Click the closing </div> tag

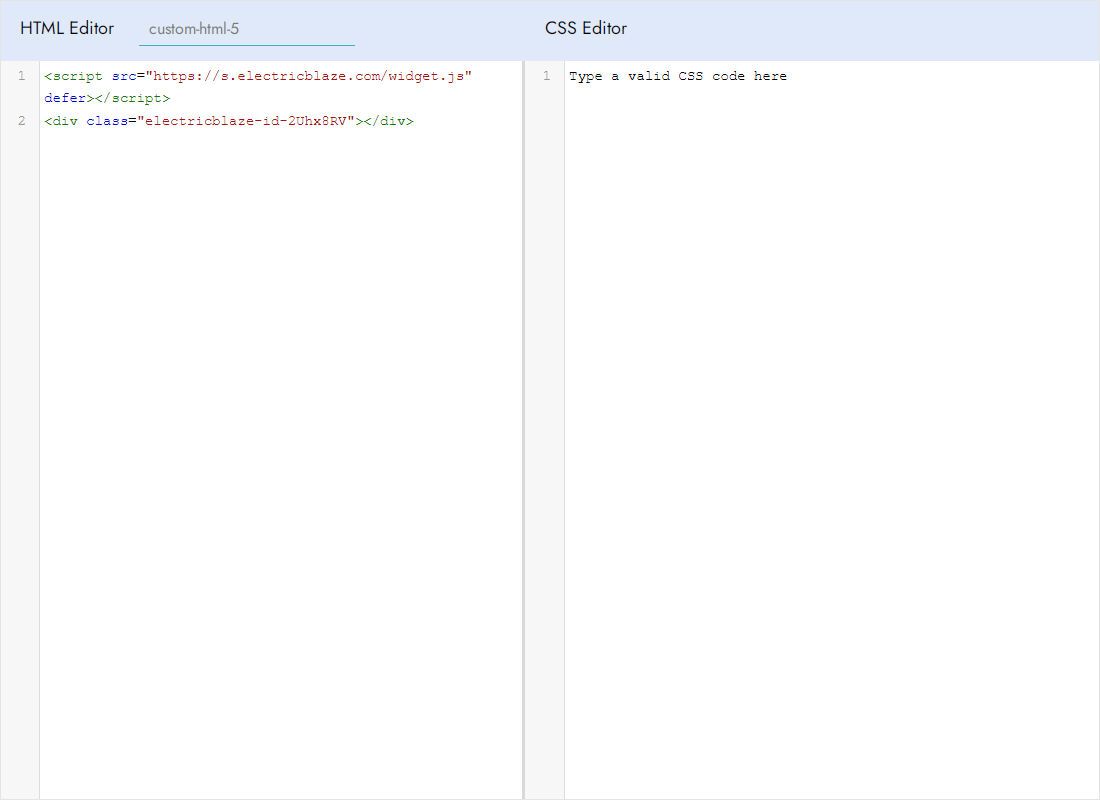point(389,121)
